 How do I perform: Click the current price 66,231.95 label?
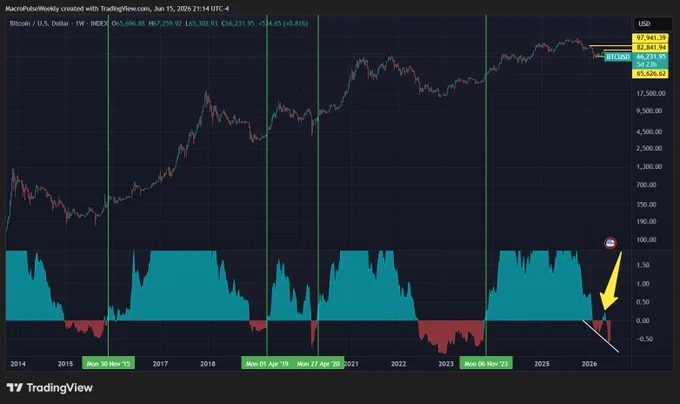coord(651,57)
